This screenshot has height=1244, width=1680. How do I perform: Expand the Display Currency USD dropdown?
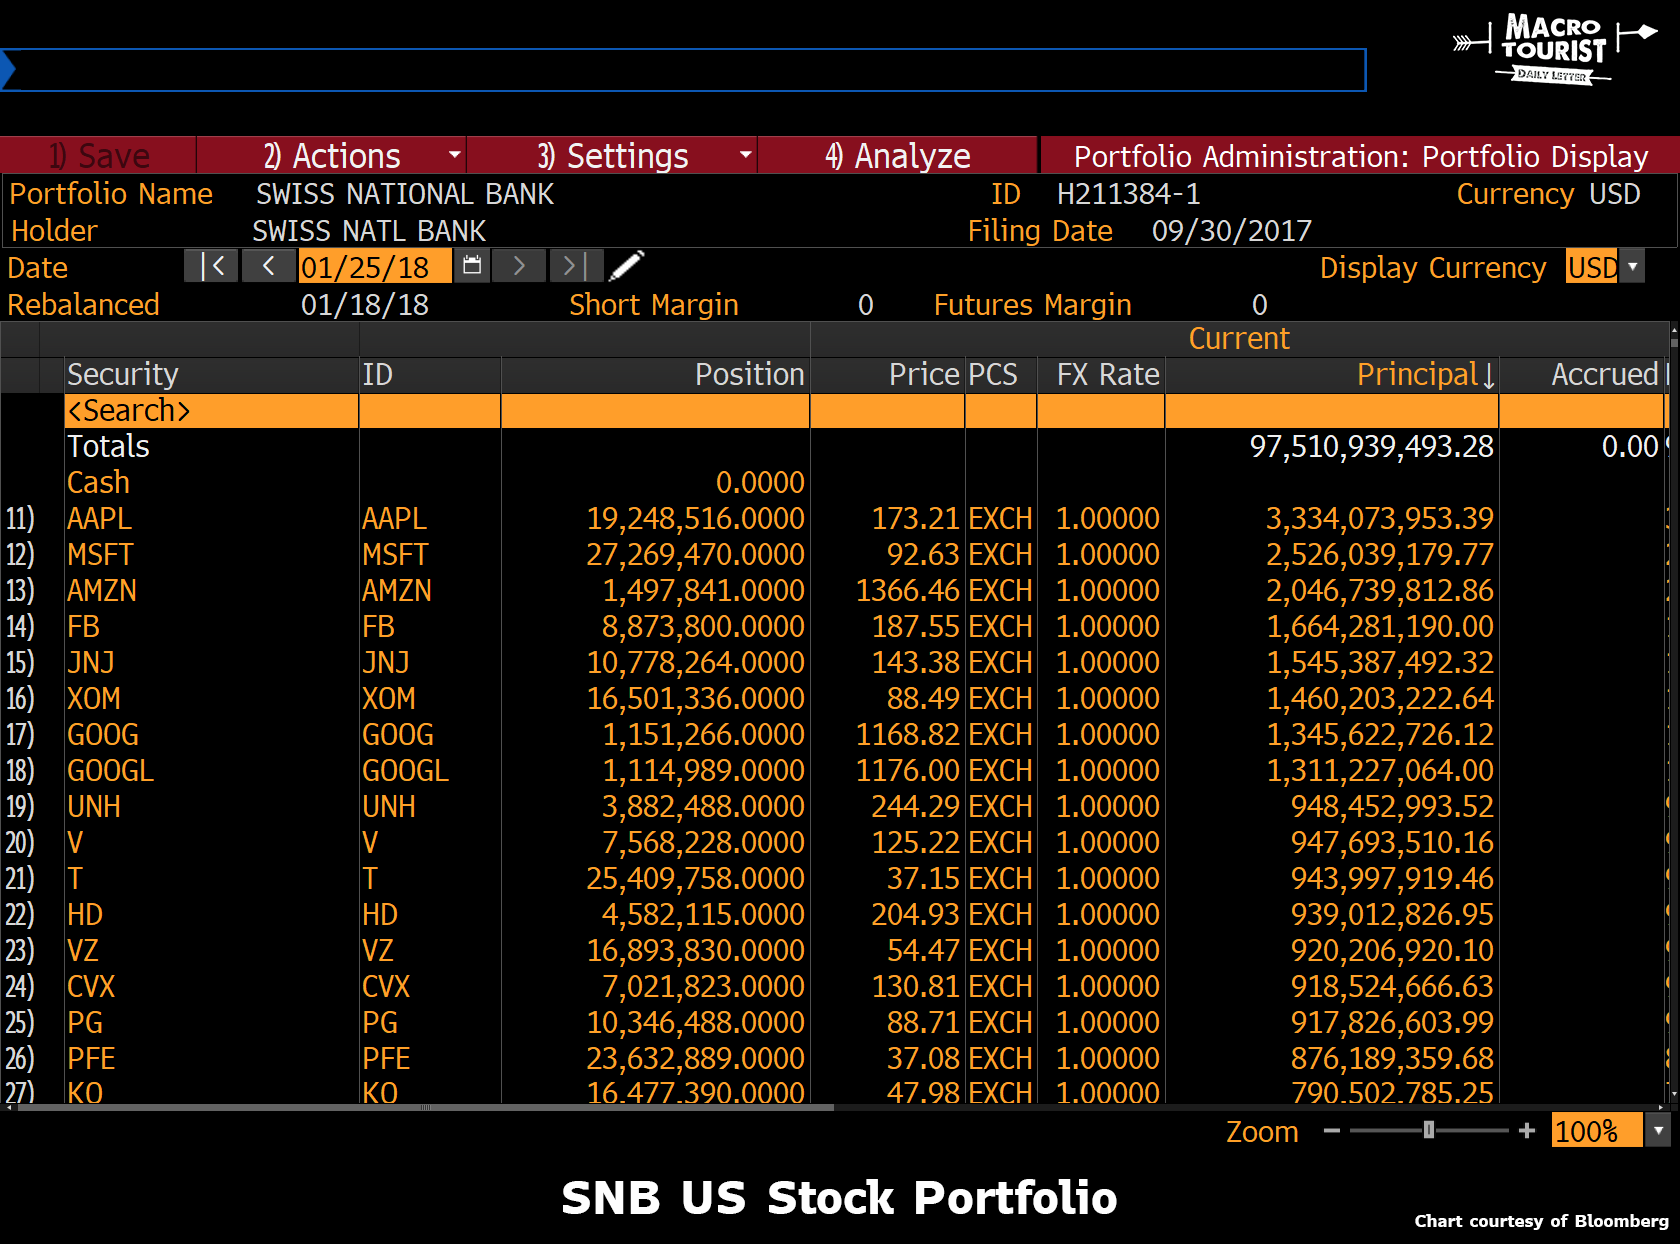tap(1632, 267)
